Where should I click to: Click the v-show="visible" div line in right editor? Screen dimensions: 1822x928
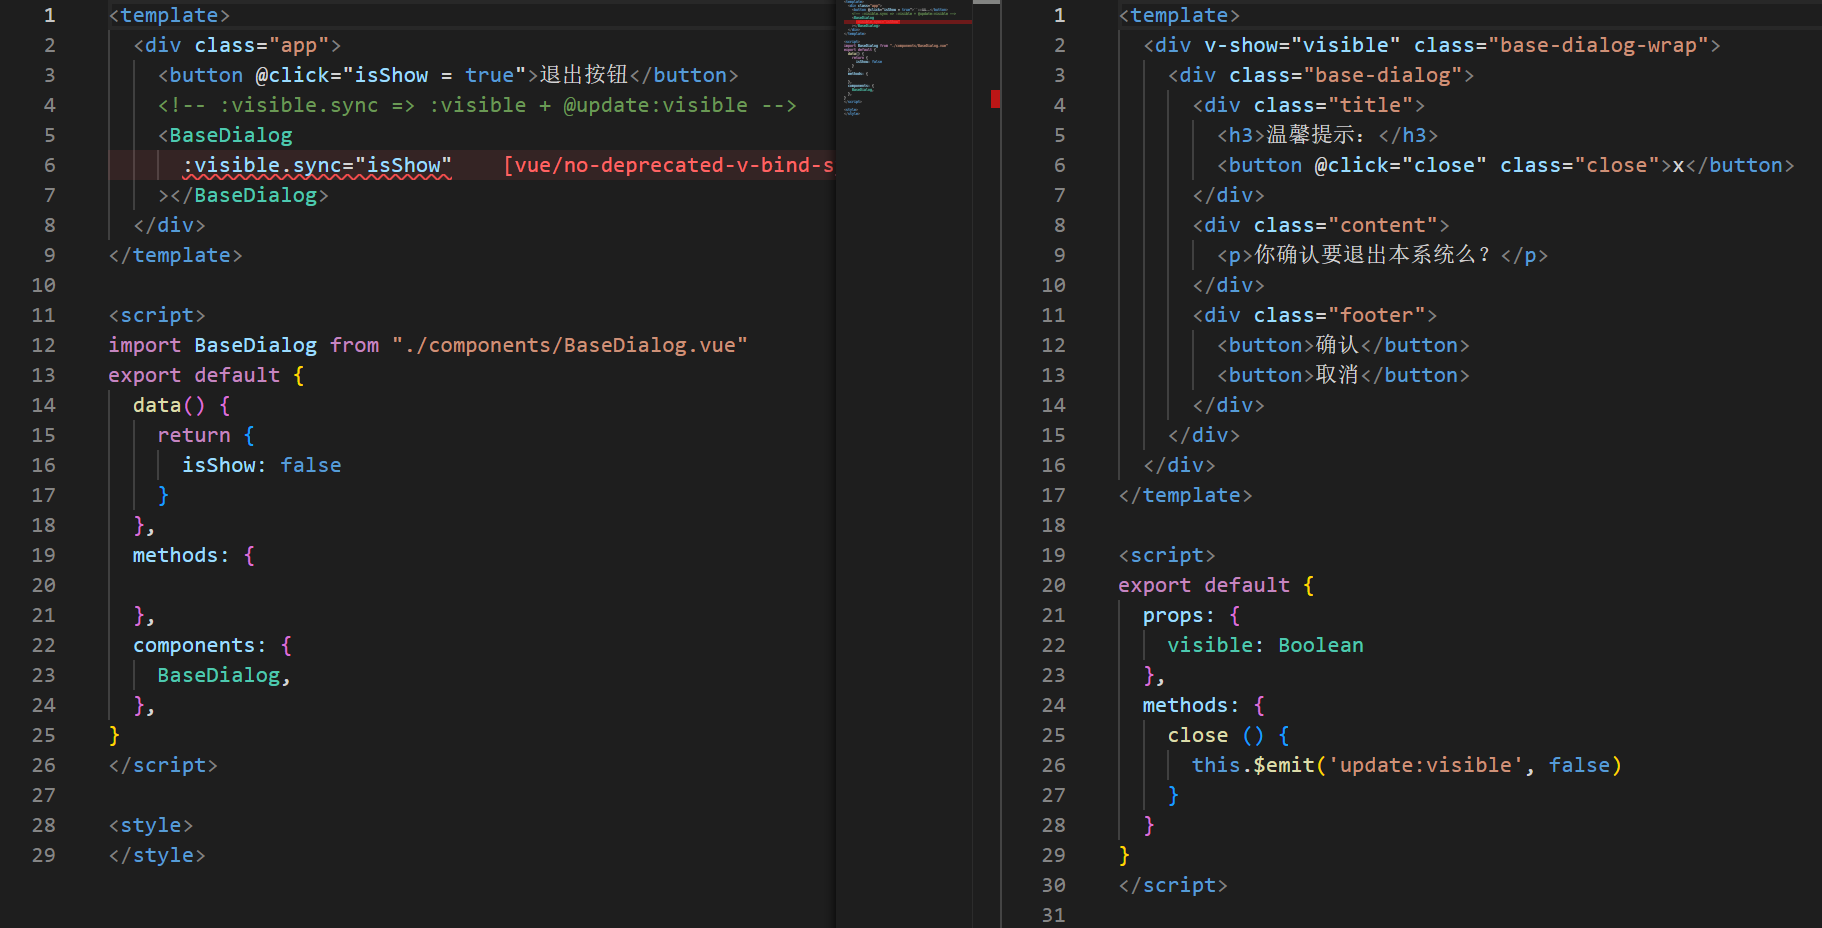[1432, 45]
